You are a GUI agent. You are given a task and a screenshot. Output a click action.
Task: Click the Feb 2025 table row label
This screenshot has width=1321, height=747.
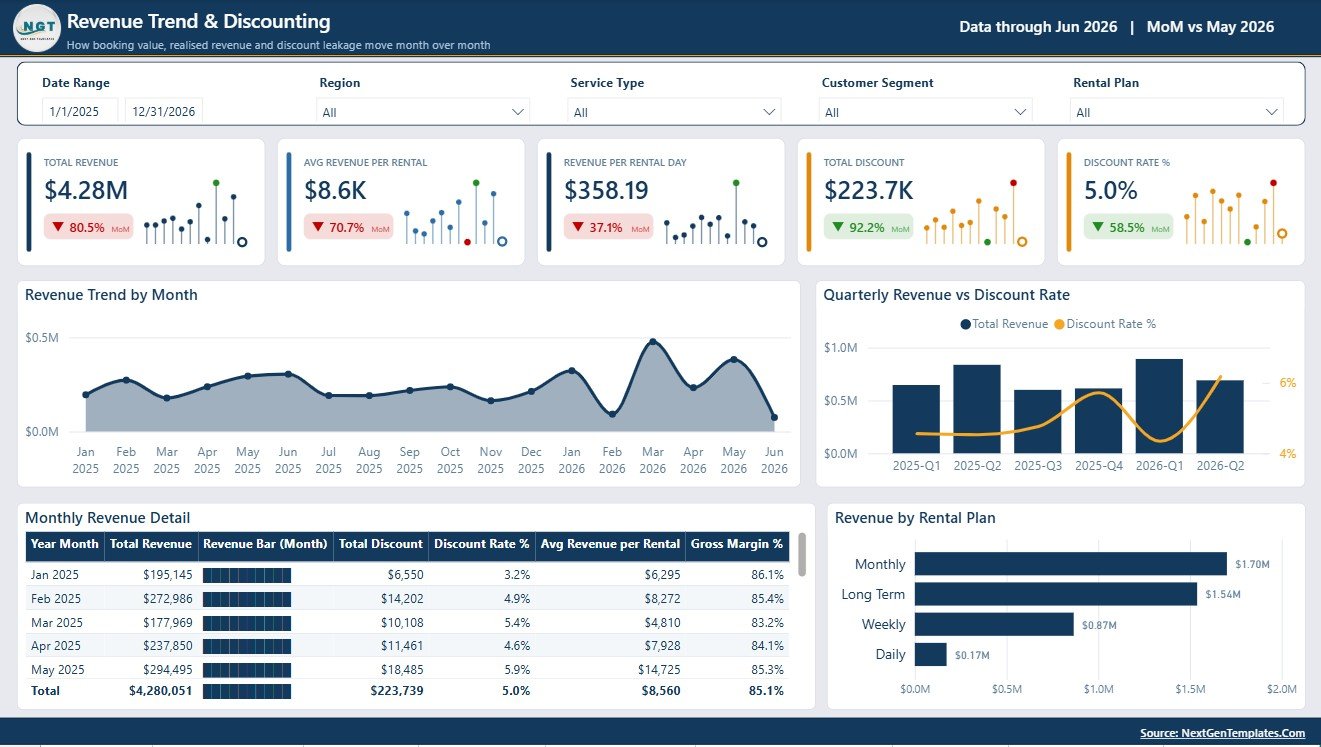(55, 599)
